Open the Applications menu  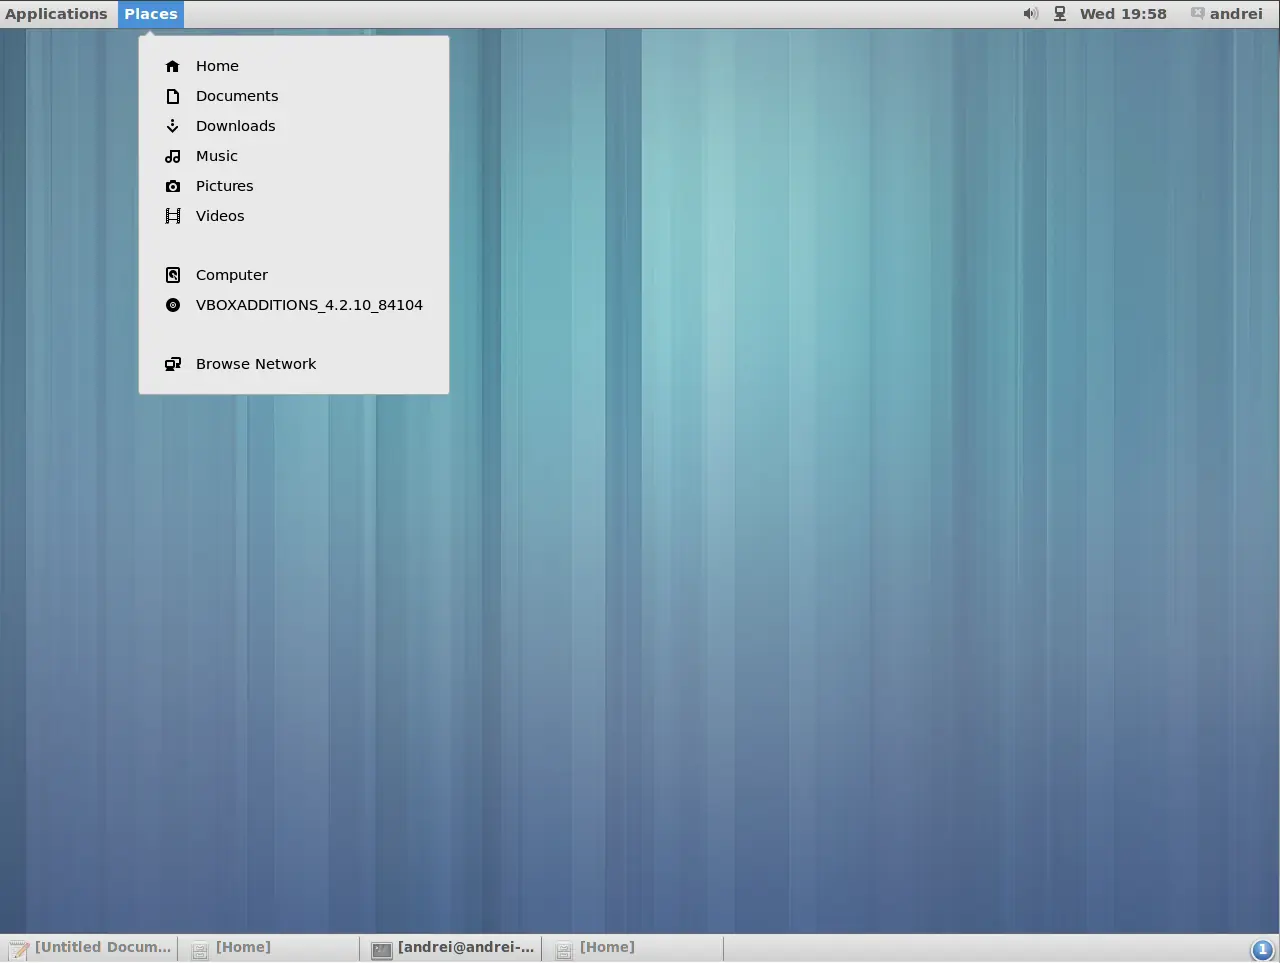[x=56, y=14]
